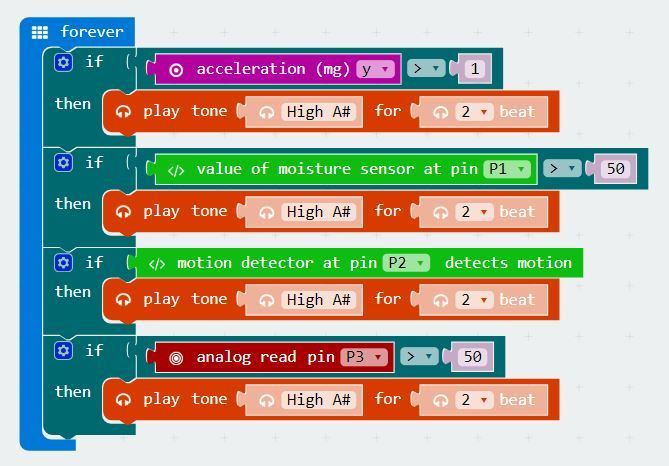669x466 pixels.
Task: Click the code icon on the motion detector block
Action: (x=157, y=264)
